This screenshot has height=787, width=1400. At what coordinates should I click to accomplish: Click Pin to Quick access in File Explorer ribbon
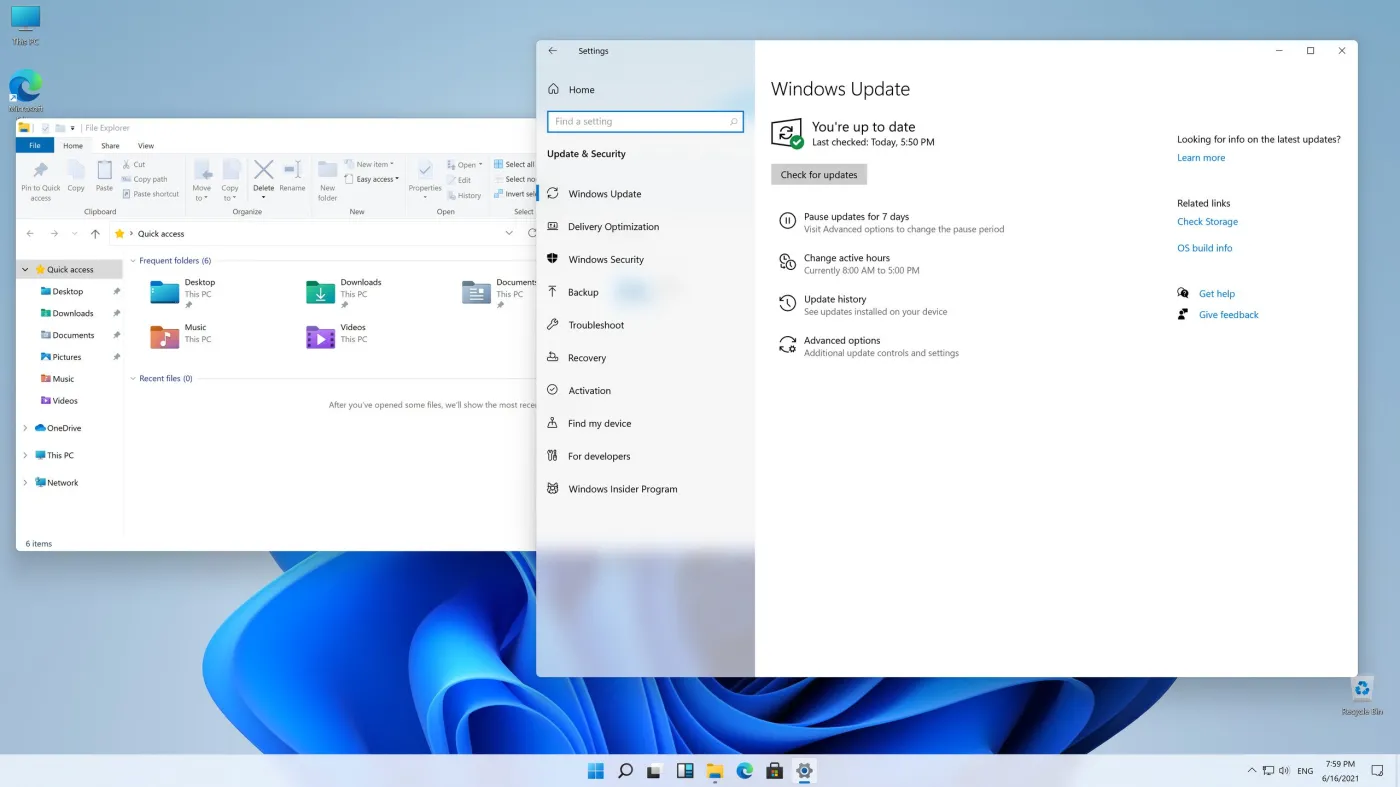point(40,179)
